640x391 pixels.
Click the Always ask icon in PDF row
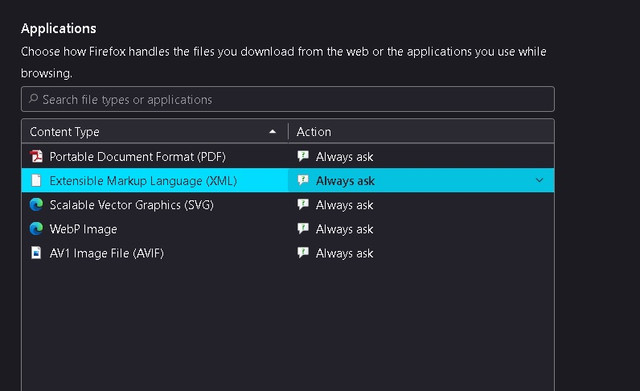[303, 156]
